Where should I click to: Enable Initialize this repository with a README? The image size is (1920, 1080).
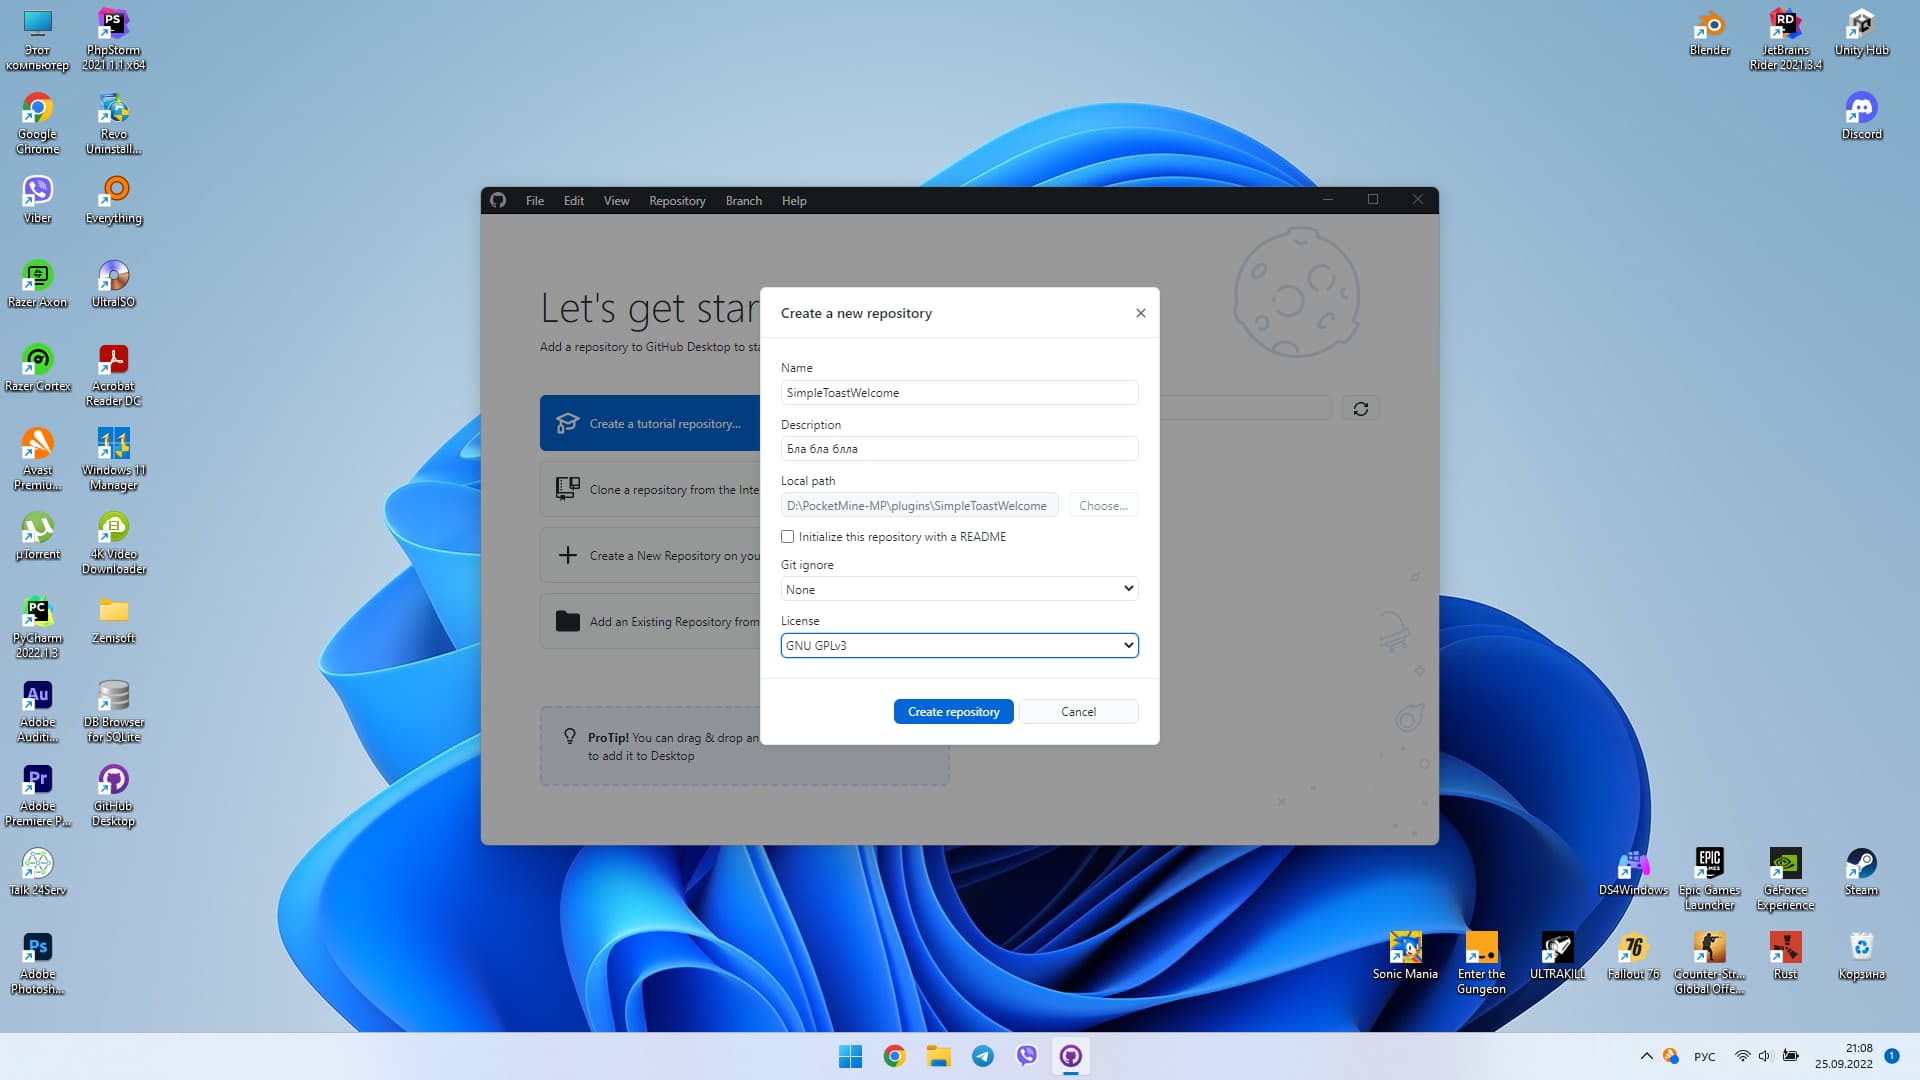pyautogui.click(x=788, y=537)
